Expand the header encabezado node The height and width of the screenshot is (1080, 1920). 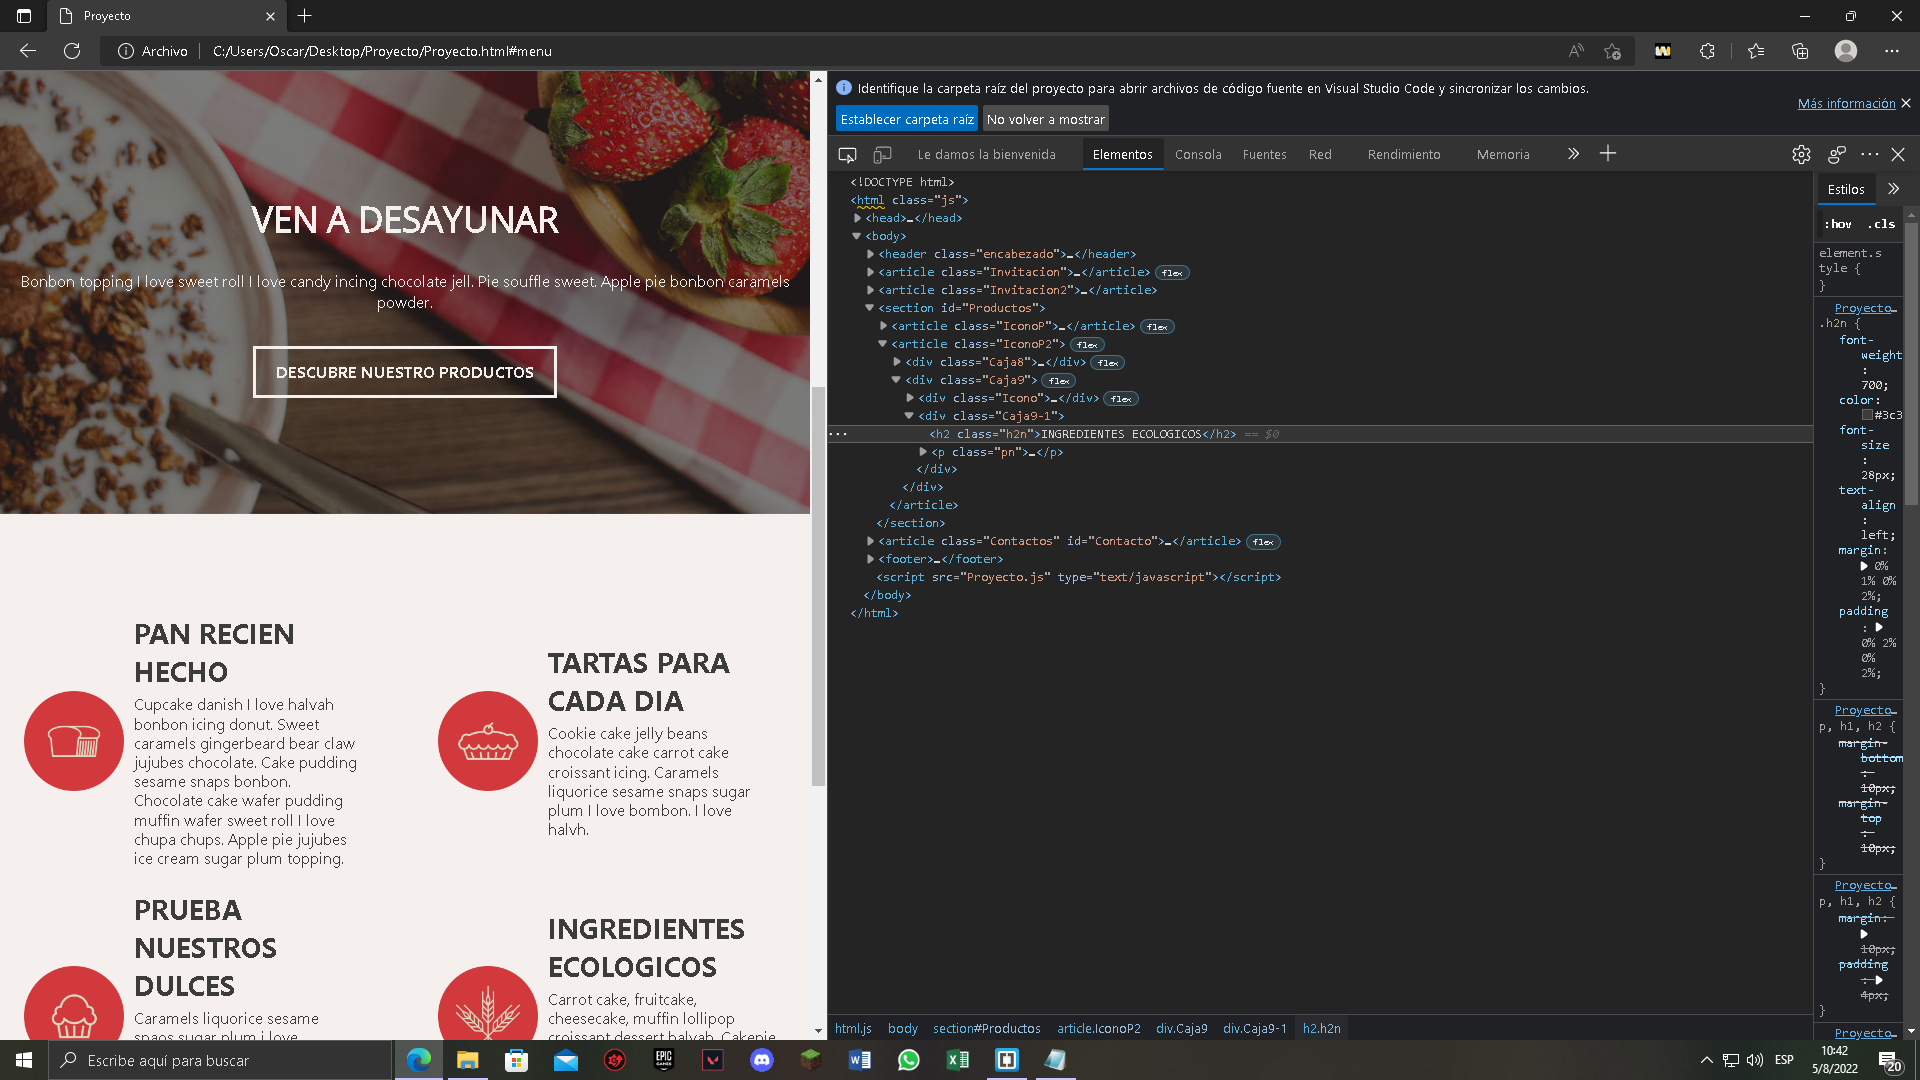[x=870, y=254]
